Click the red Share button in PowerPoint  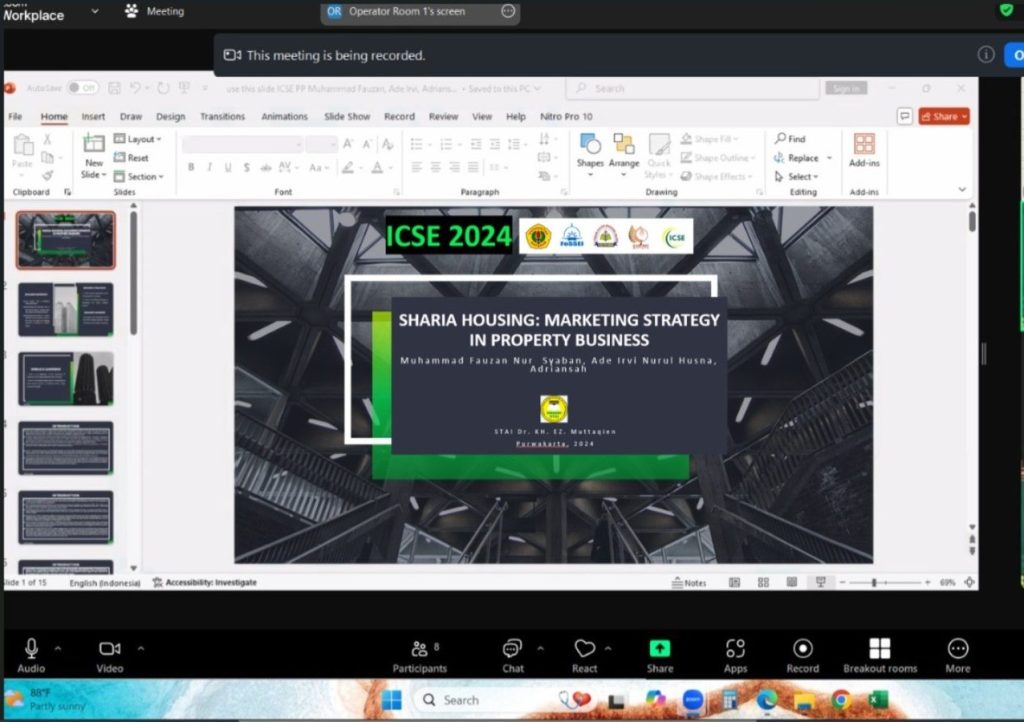(944, 117)
